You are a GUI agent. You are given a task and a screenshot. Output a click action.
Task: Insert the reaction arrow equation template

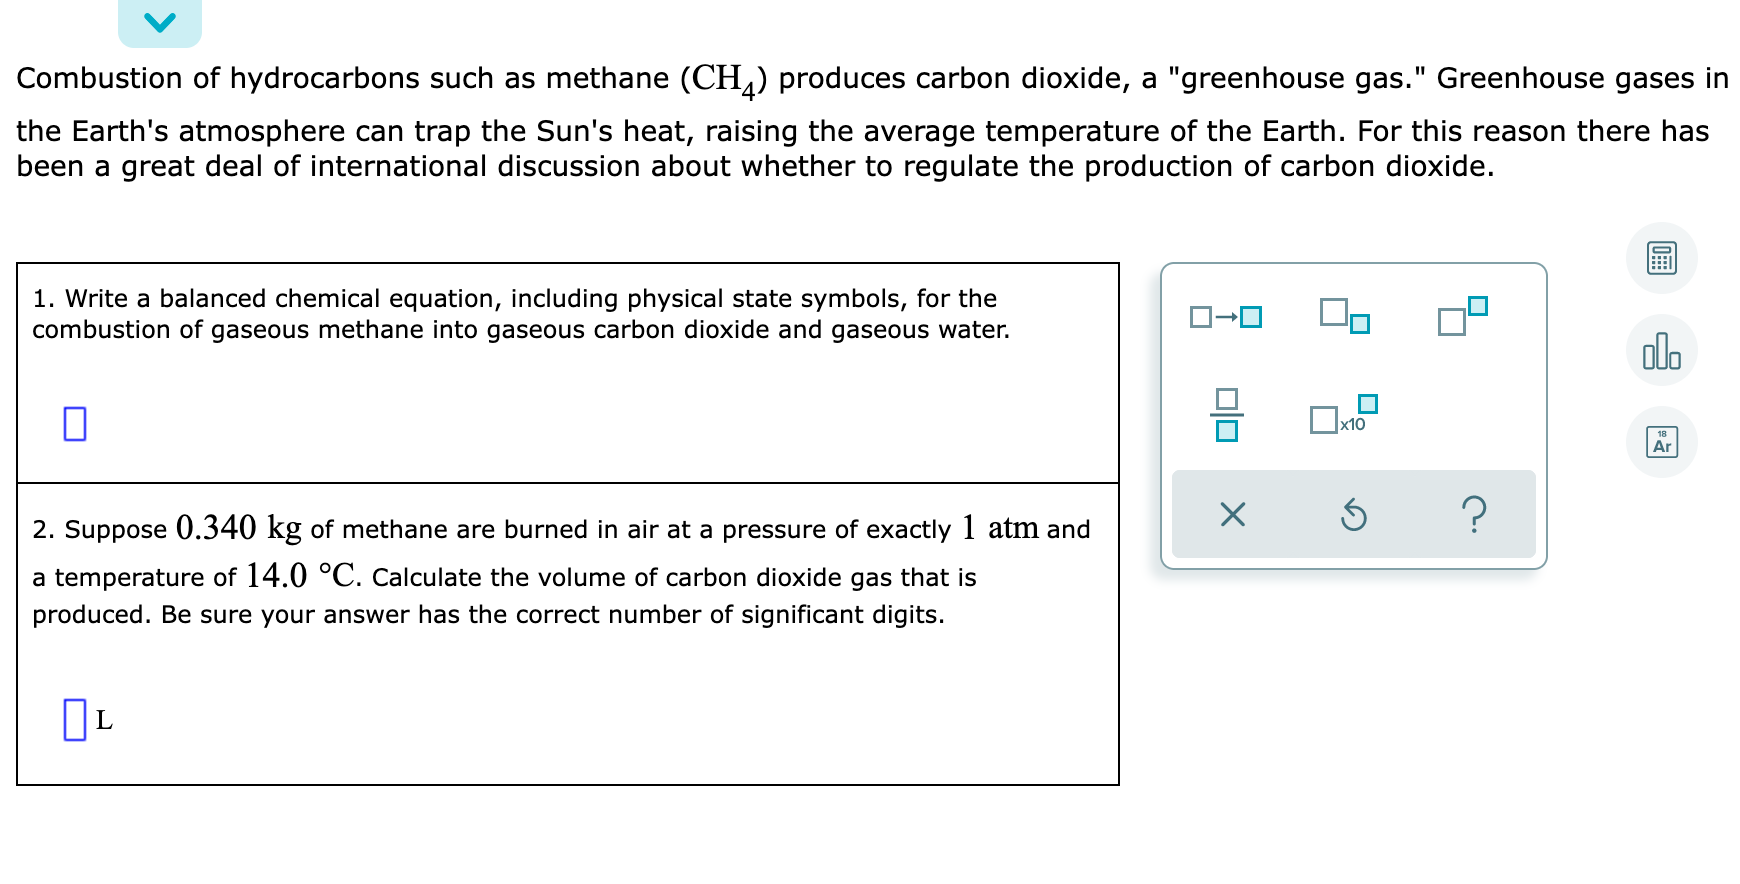(x=1225, y=316)
